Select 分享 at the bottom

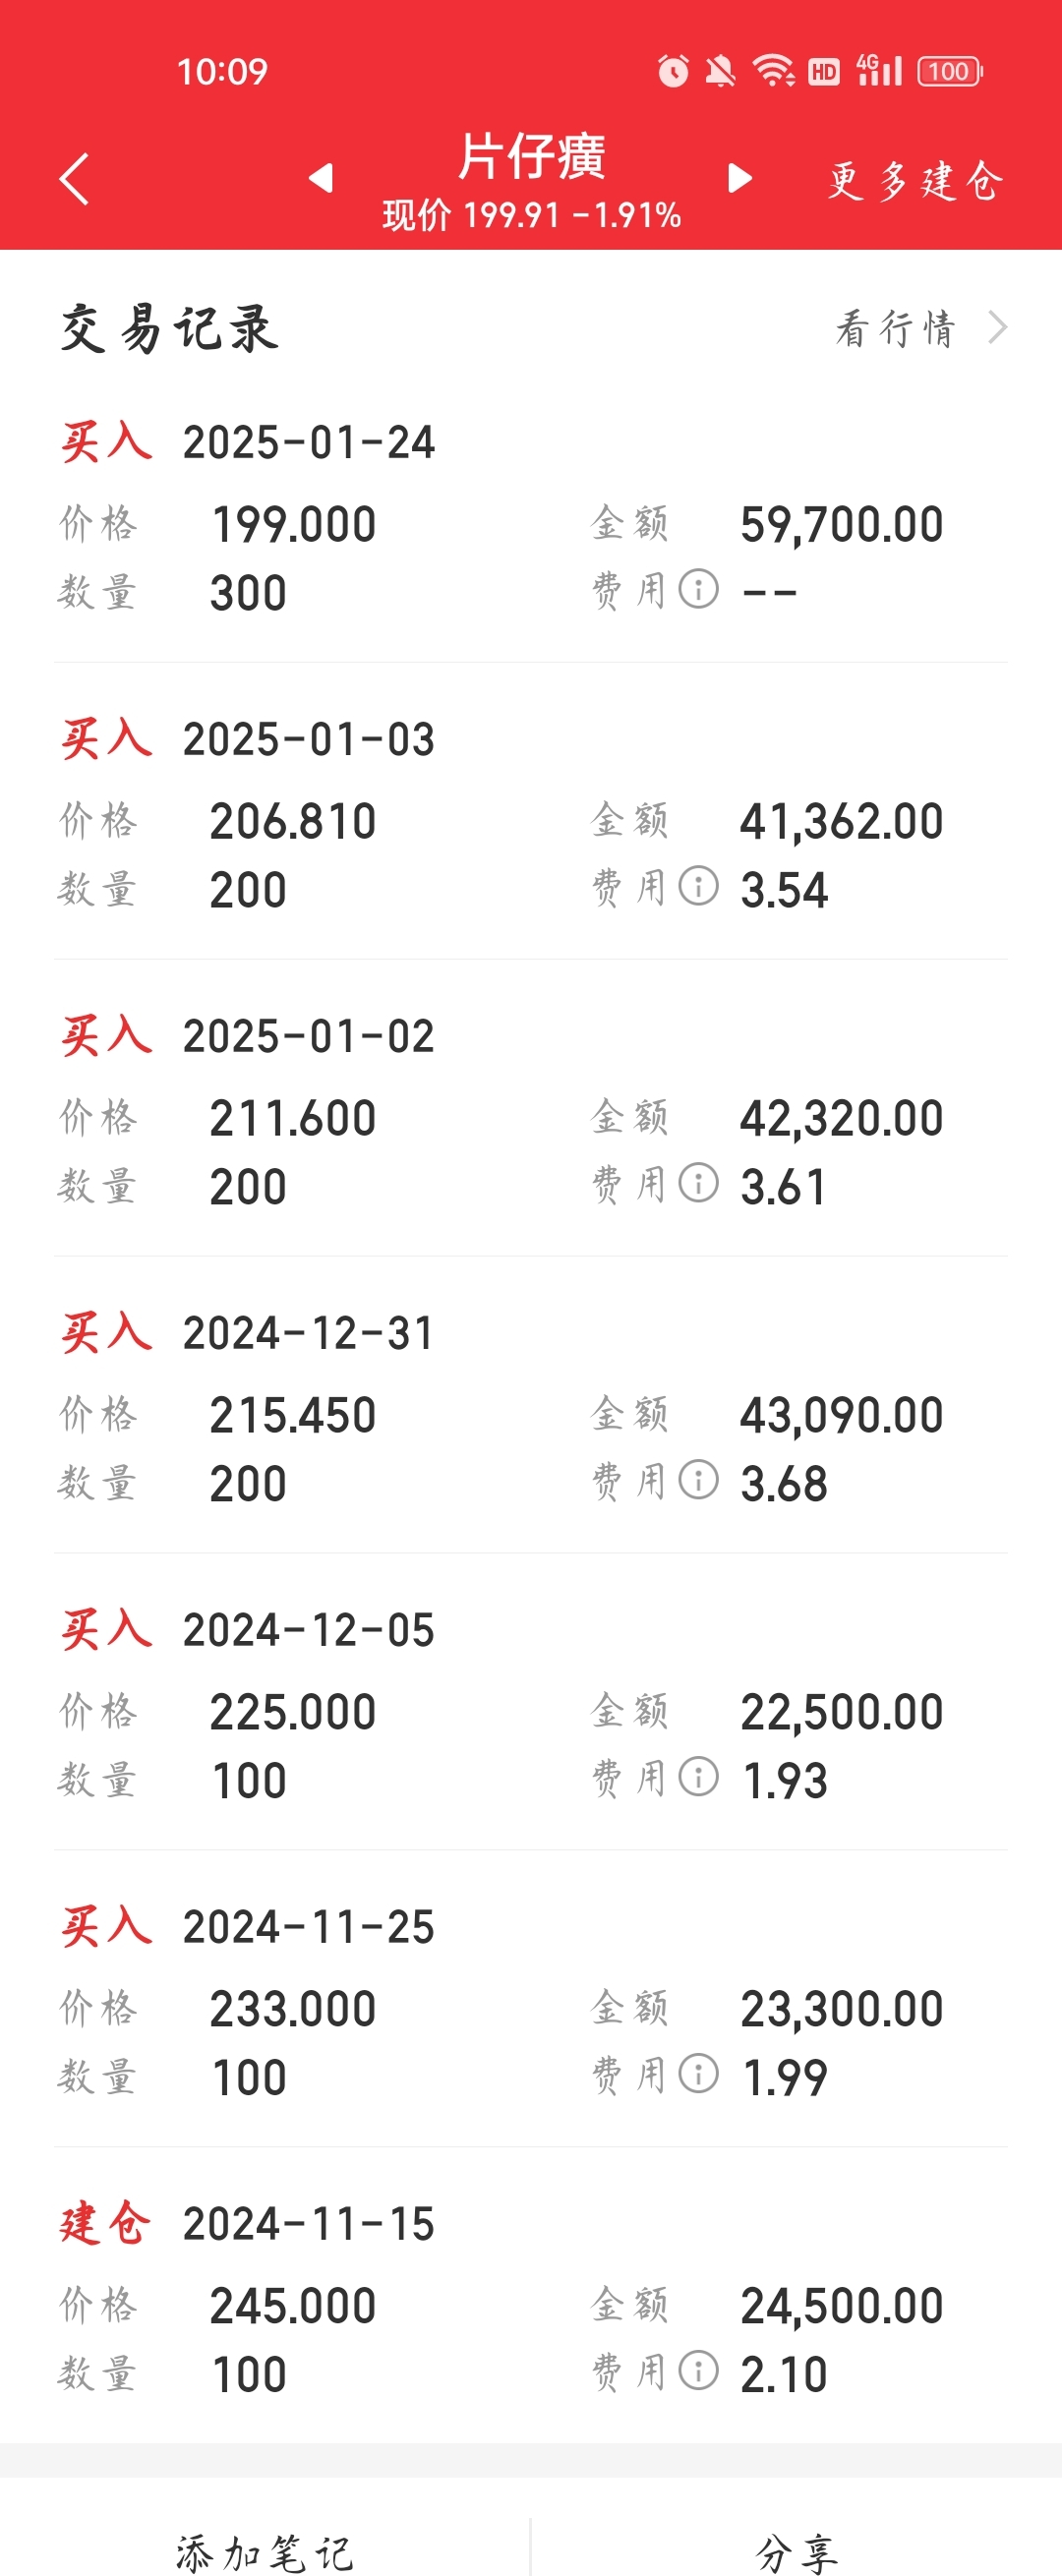pyautogui.click(x=797, y=2553)
